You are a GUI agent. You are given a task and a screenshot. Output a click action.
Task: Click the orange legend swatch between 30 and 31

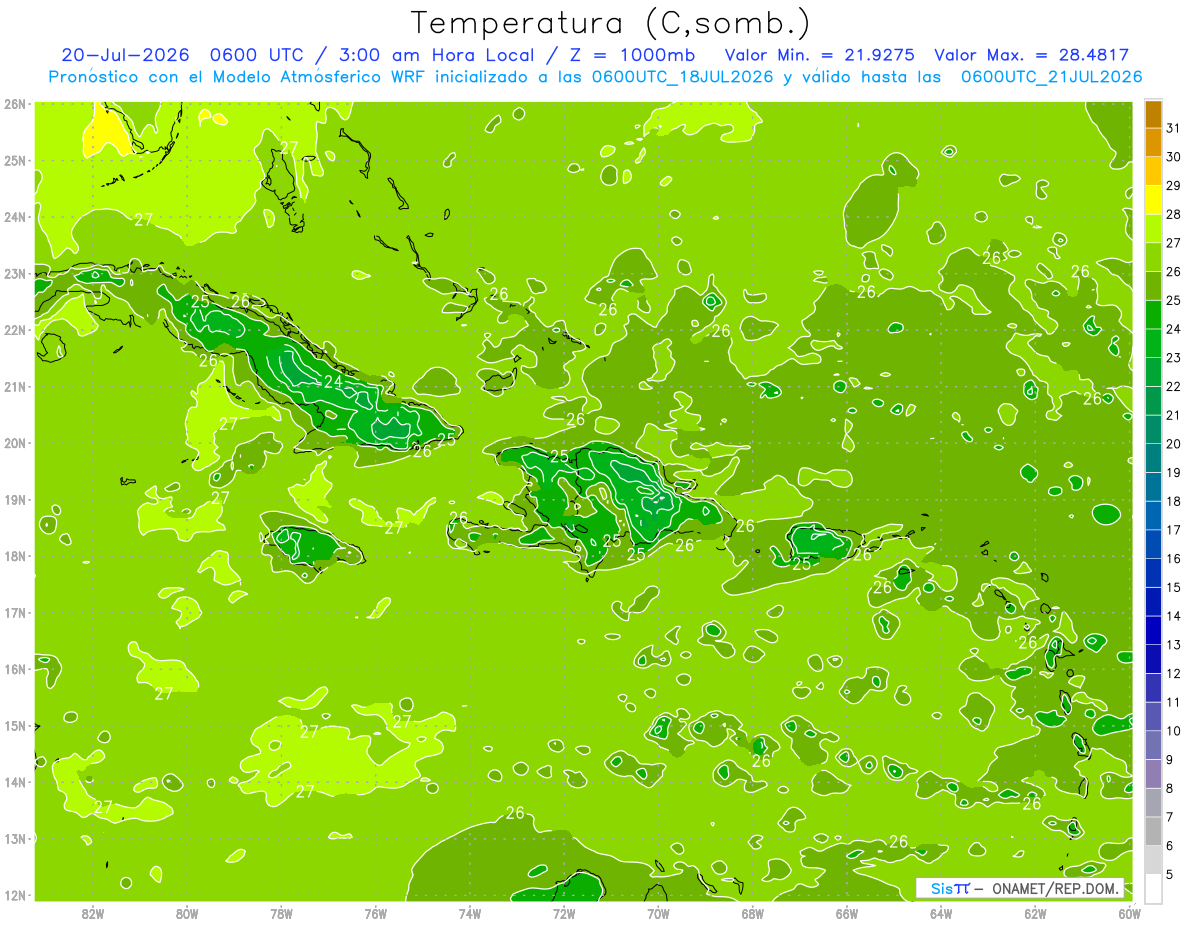coord(1153,142)
